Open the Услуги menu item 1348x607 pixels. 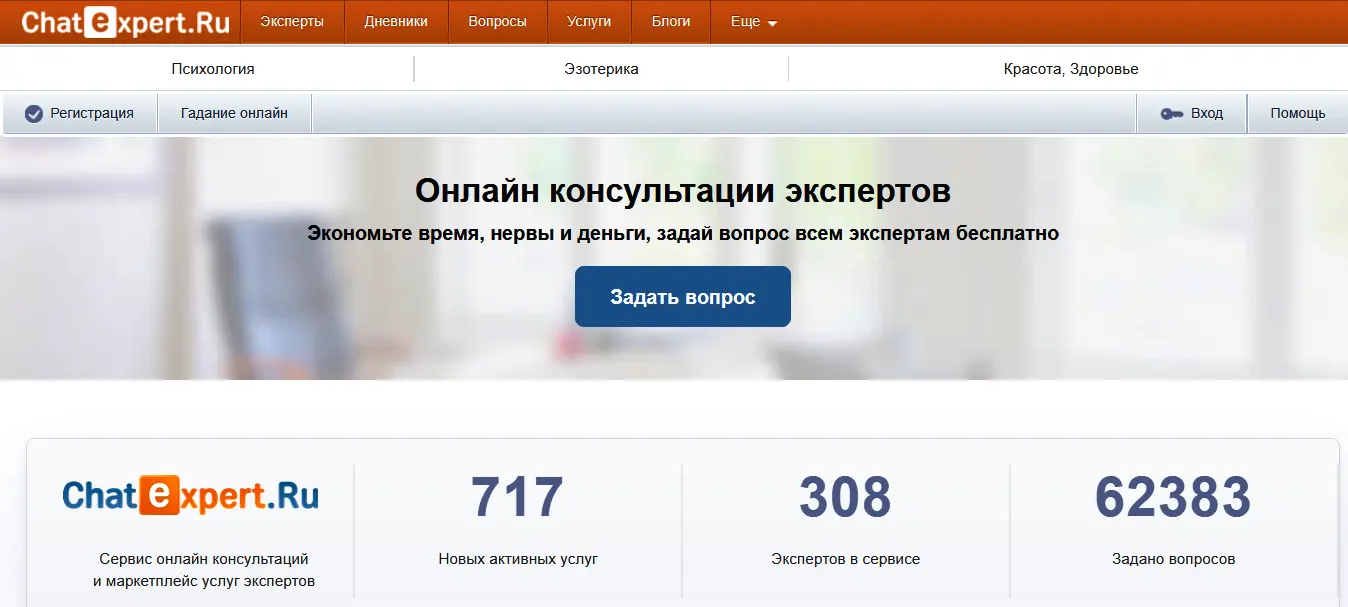[589, 22]
